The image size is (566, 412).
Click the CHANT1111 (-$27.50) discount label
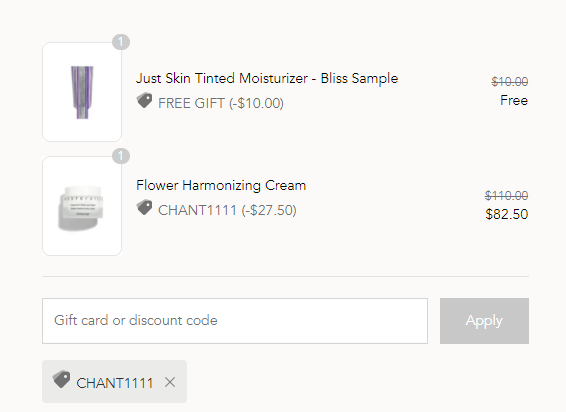point(227,210)
